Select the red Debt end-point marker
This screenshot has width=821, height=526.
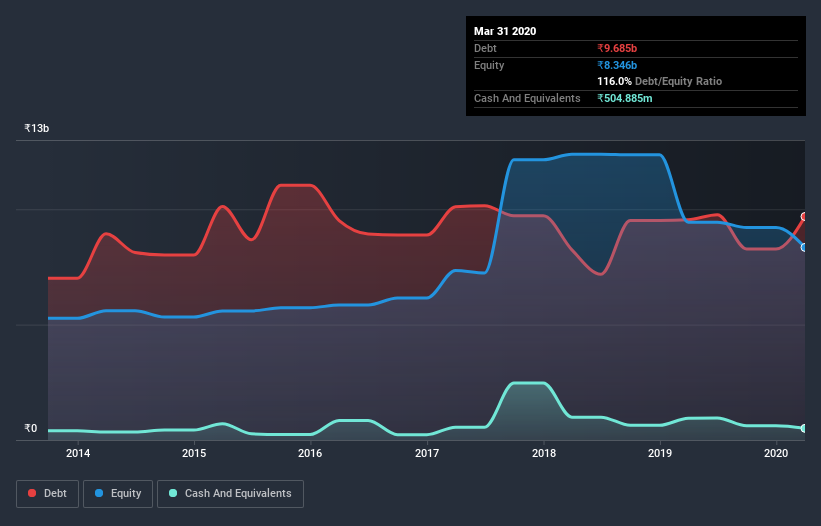point(804,217)
